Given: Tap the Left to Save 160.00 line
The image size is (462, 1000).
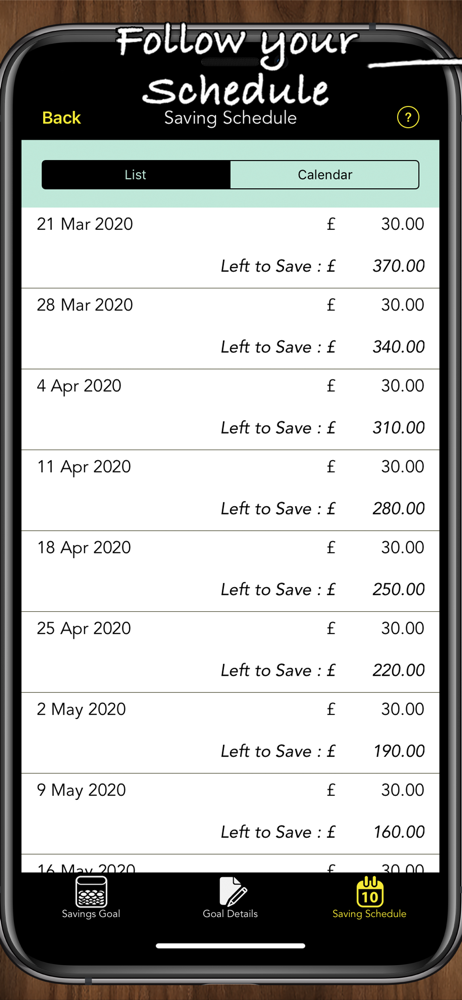Looking at the screenshot, I should coord(322,832).
